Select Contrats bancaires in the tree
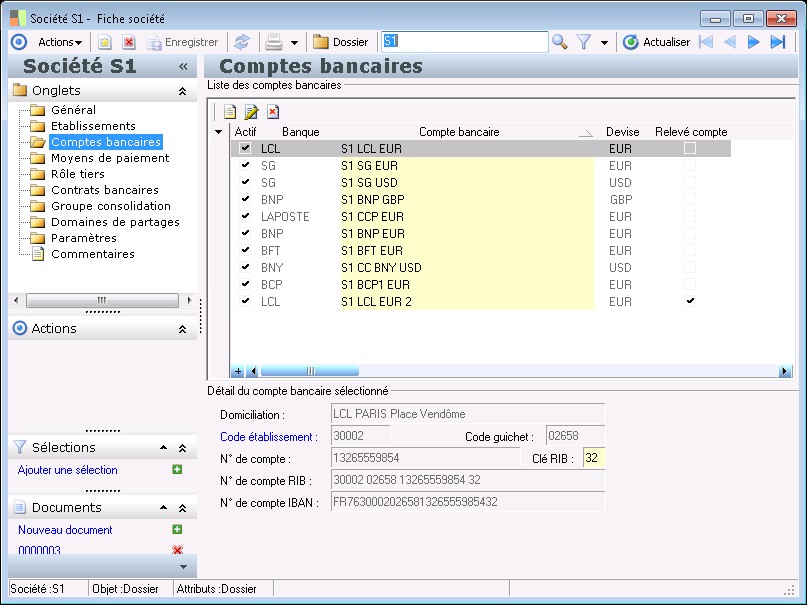Viewport: 807px width, 605px height. click(x=104, y=190)
